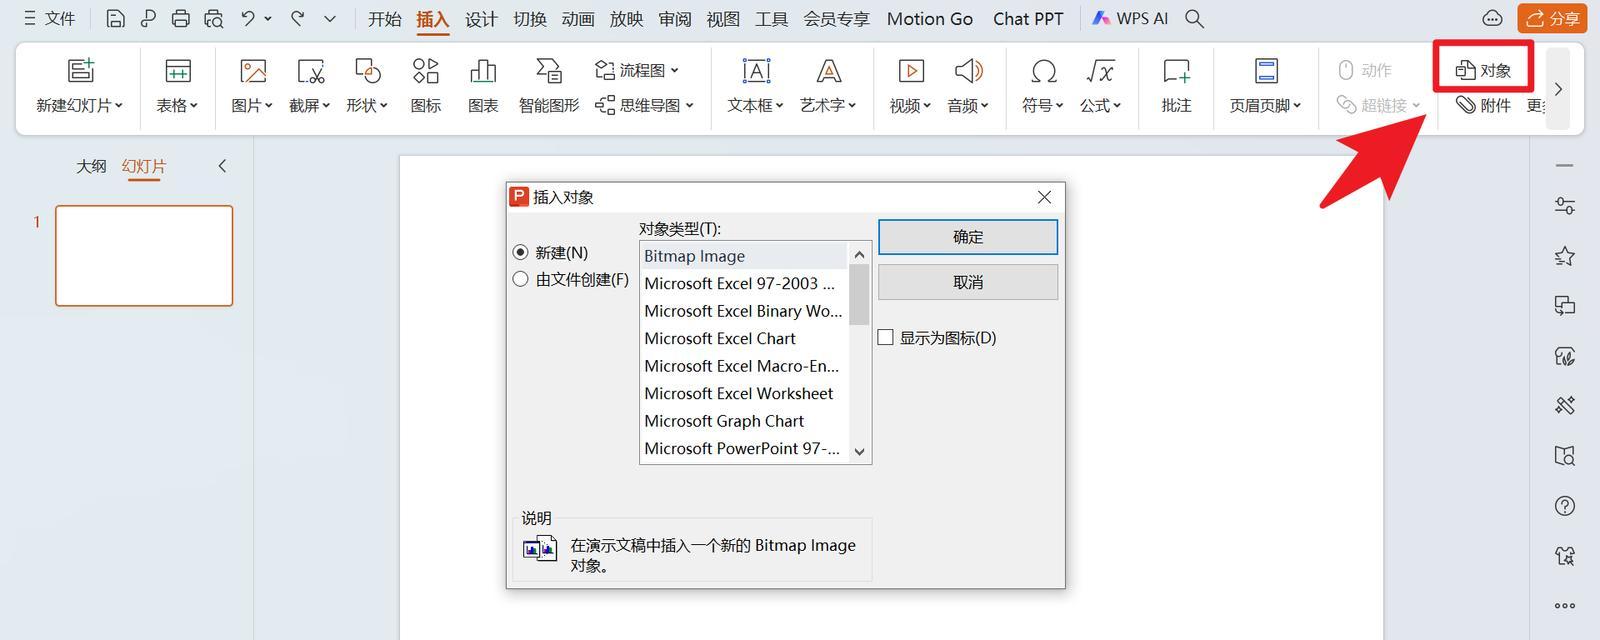Viewport: 1600px width, 640px height.
Task: Switch to the 动画 tab
Action: coord(578,19)
